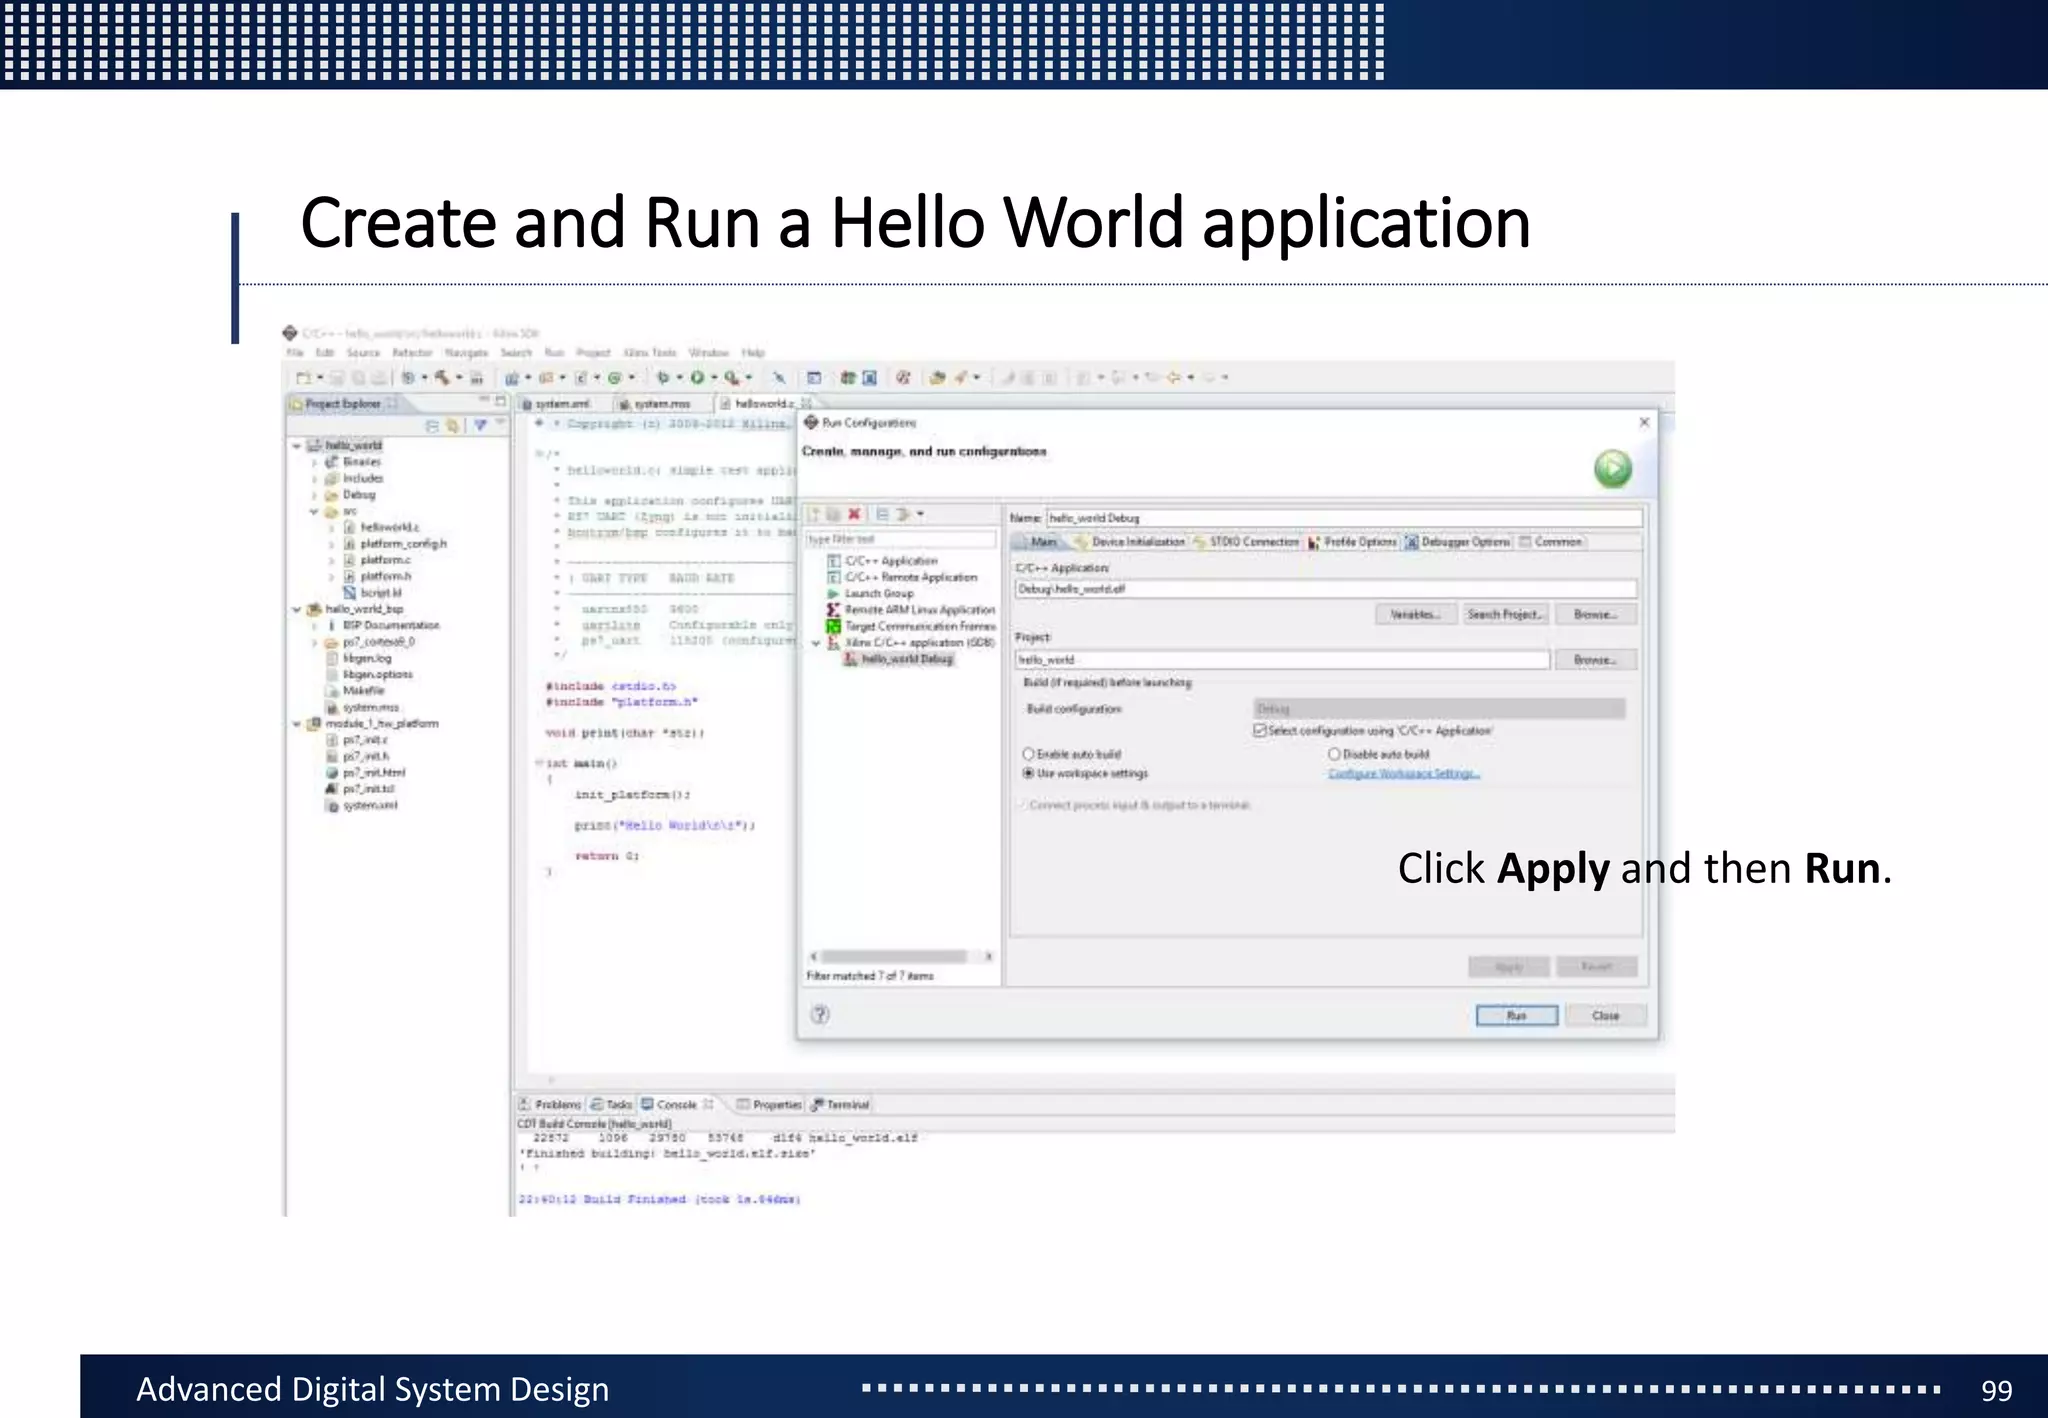This screenshot has height=1418, width=2048.
Task: Open Configure Workspace Settings link
Action: point(1404,773)
